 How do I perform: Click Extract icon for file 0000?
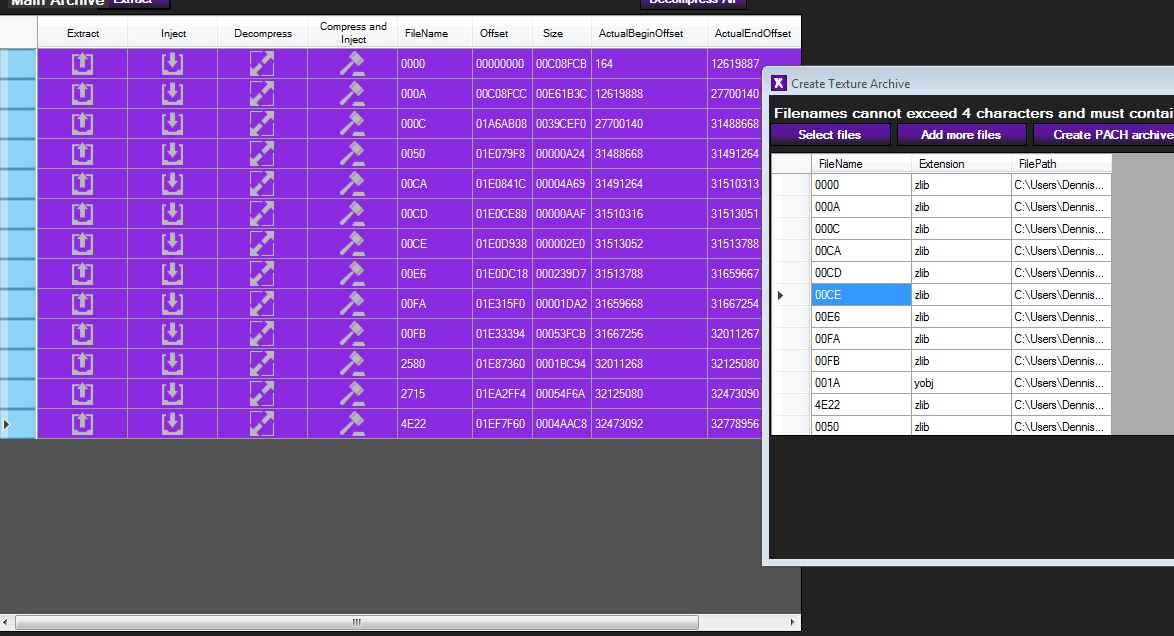(x=82, y=64)
